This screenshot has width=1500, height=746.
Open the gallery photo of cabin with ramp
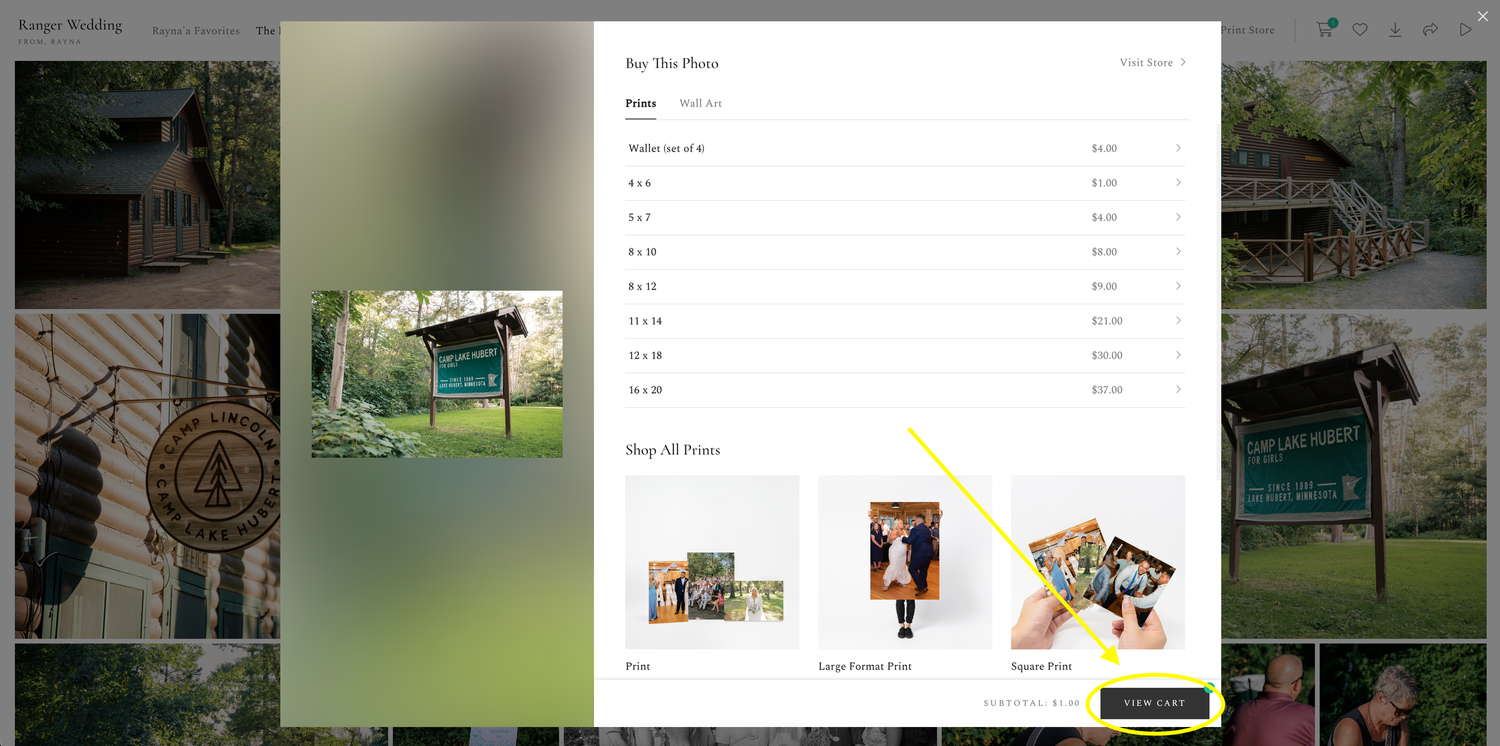point(1354,185)
